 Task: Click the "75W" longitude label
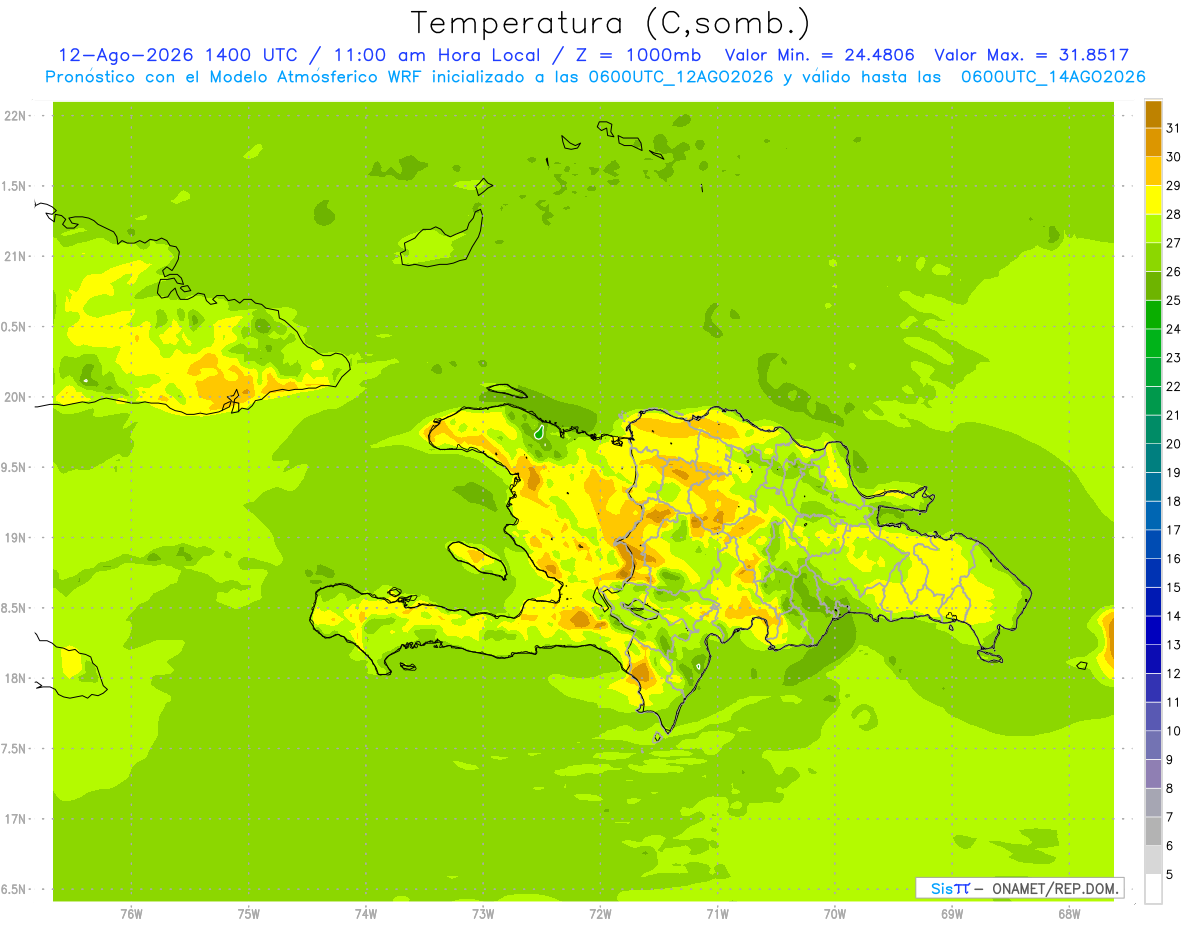pyautogui.click(x=248, y=914)
